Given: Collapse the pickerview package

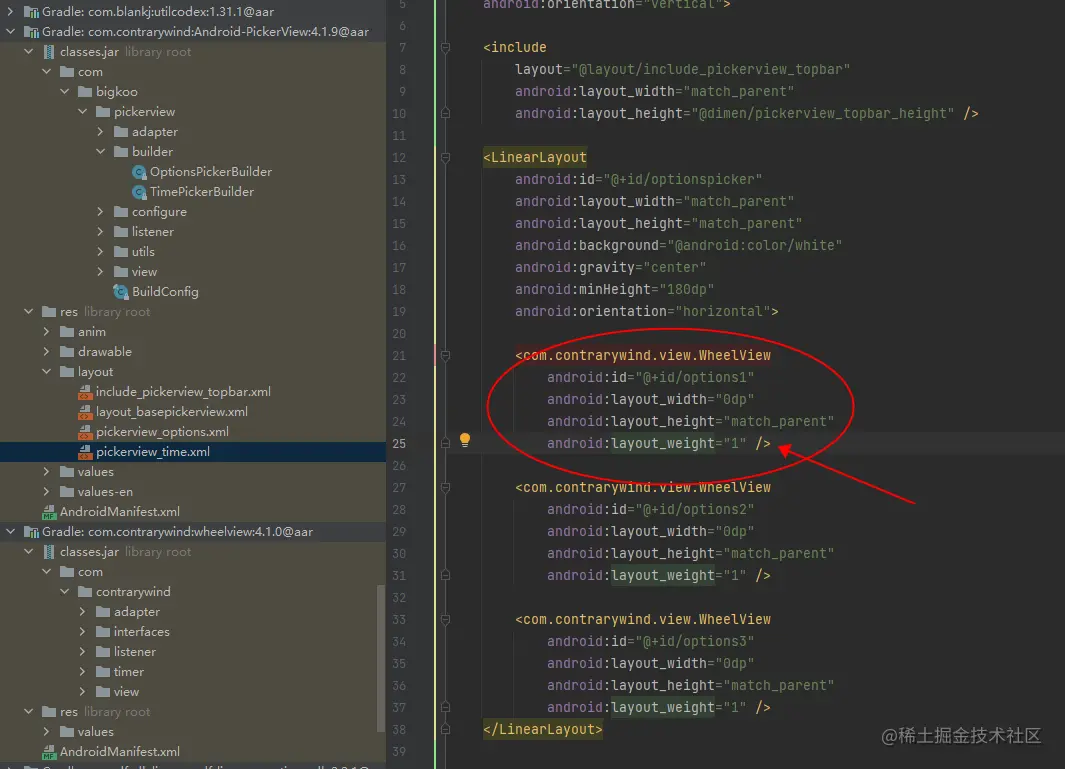Looking at the screenshot, I should pyautogui.click(x=82, y=111).
